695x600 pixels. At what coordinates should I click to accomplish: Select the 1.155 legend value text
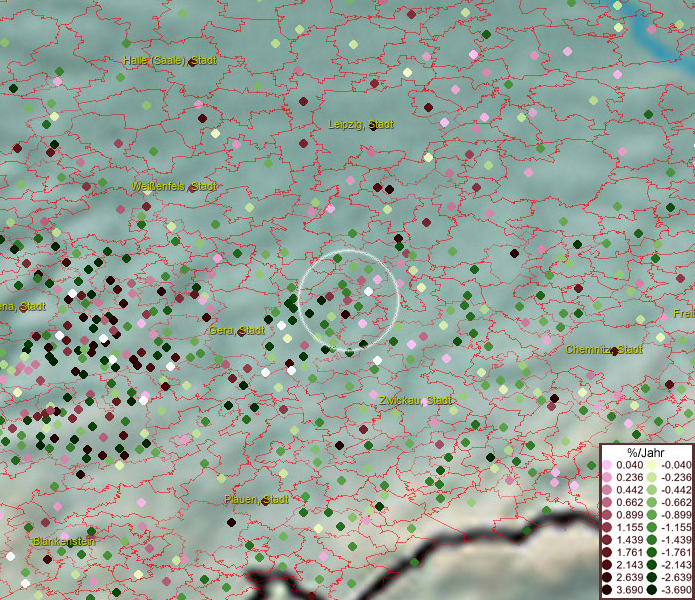(629, 528)
